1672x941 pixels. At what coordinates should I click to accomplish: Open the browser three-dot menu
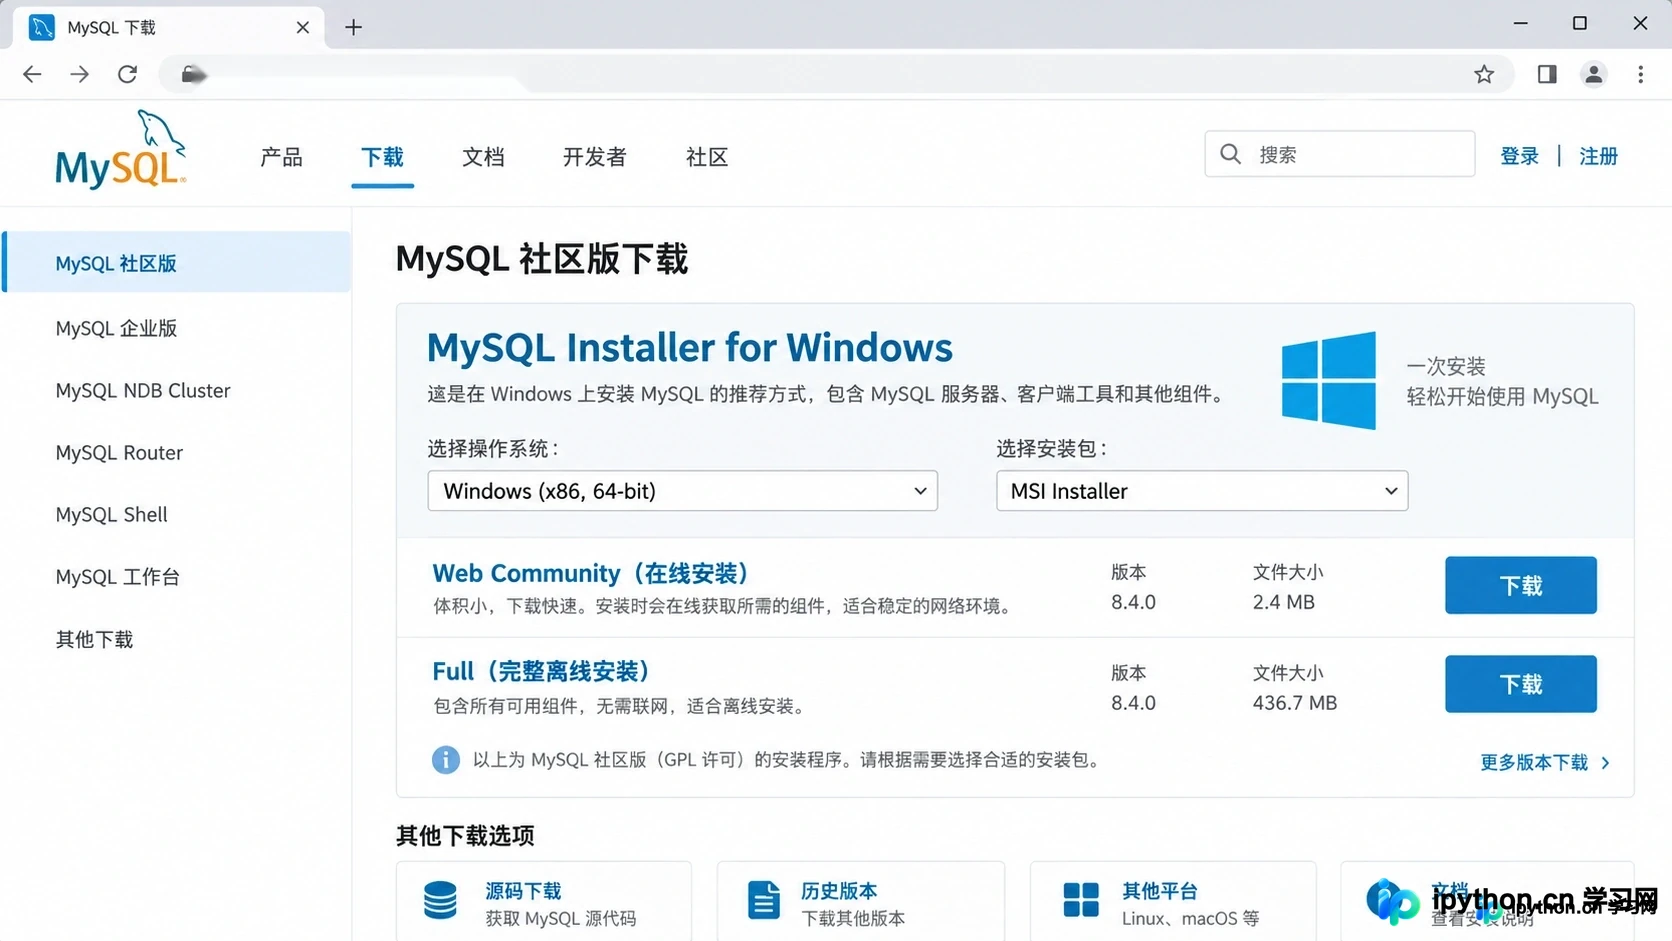click(1641, 74)
